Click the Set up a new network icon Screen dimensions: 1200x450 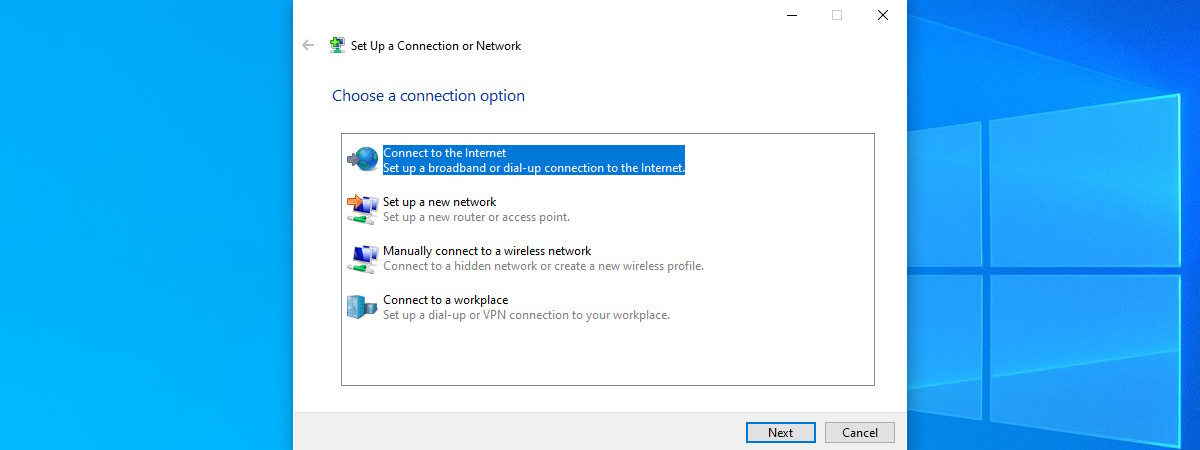point(362,209)
